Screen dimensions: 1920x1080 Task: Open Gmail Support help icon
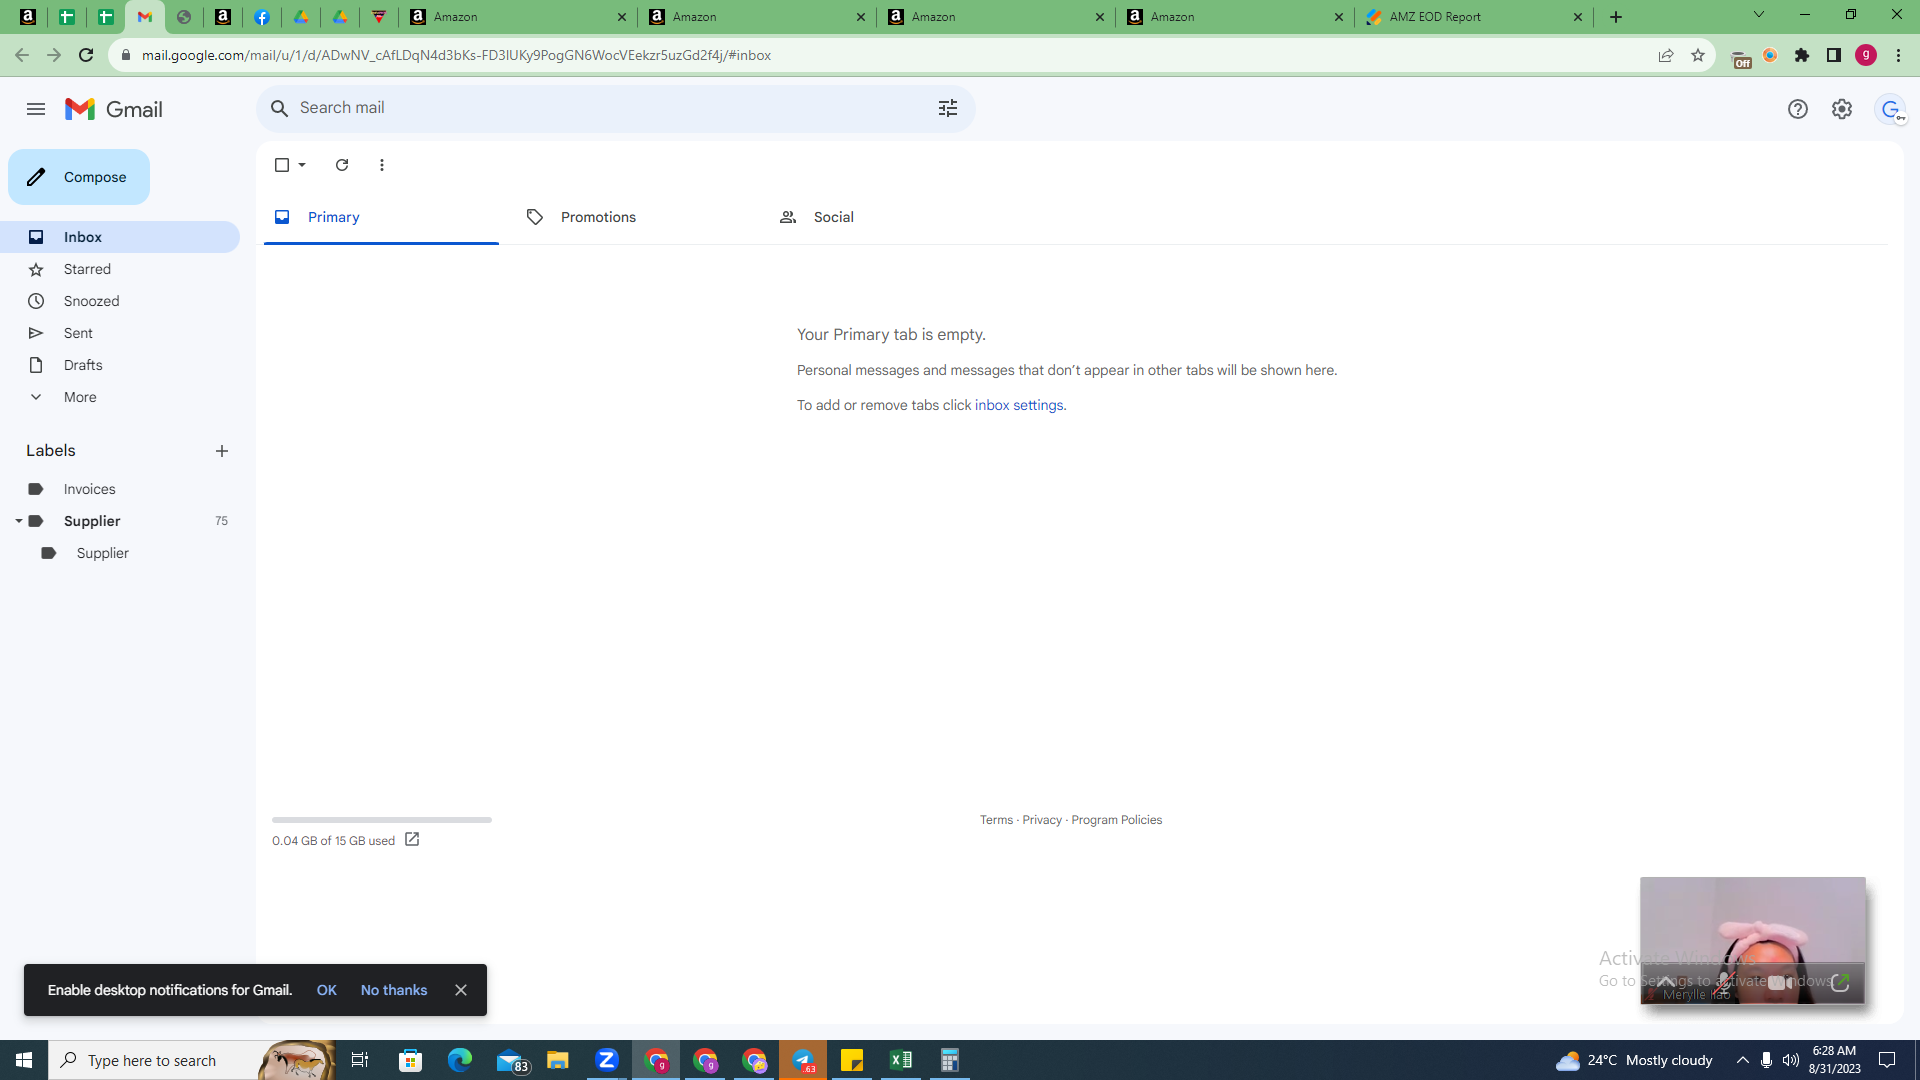pos(1798,109)
